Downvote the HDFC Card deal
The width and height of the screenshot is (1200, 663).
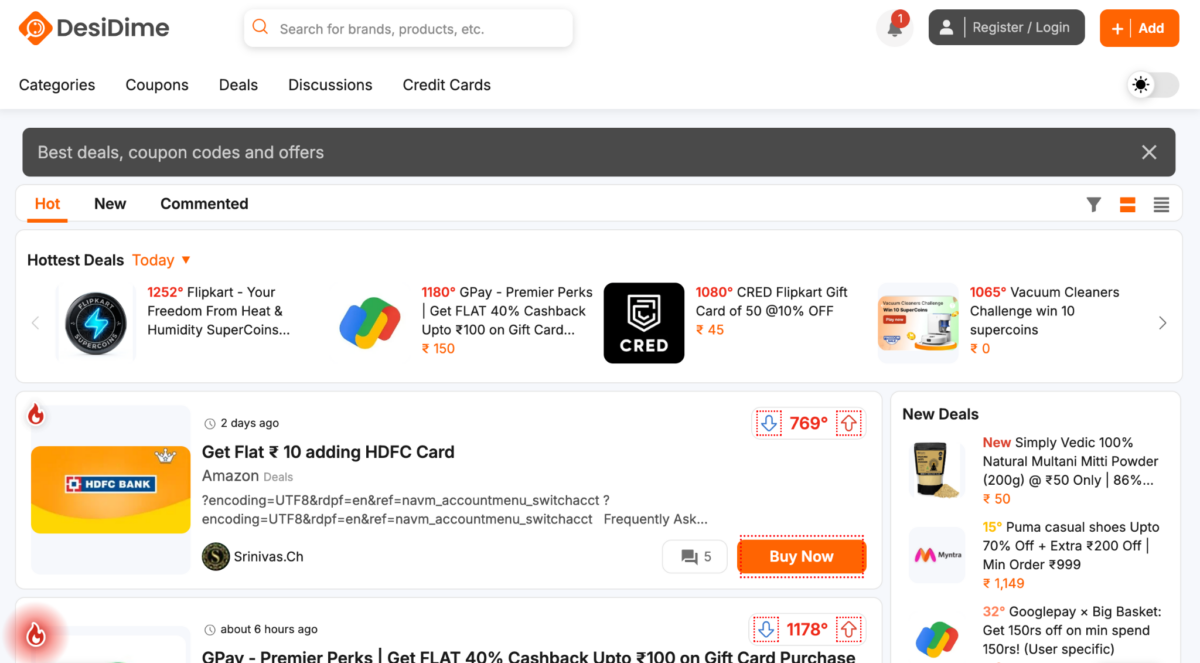[768, 423]
